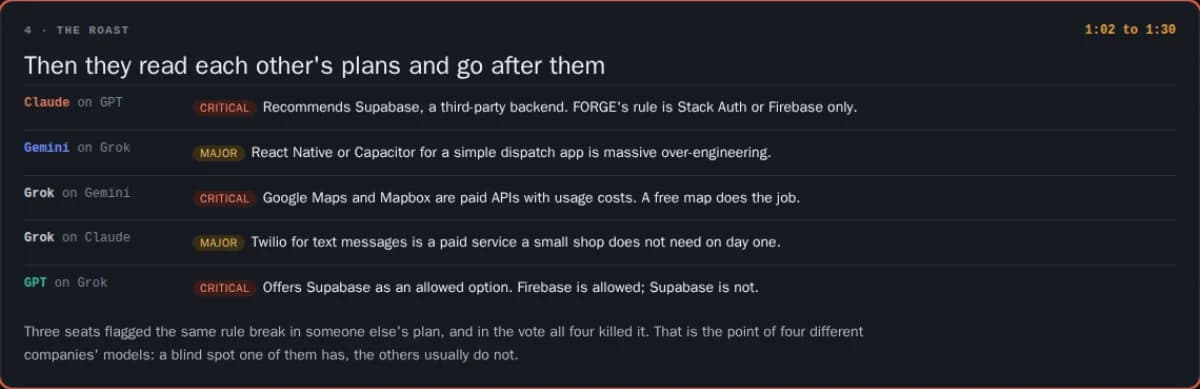The width and height of the screenshot is (1200, 389).
Task: Click the summary paragraph about three seats
Action: (444, 343)
